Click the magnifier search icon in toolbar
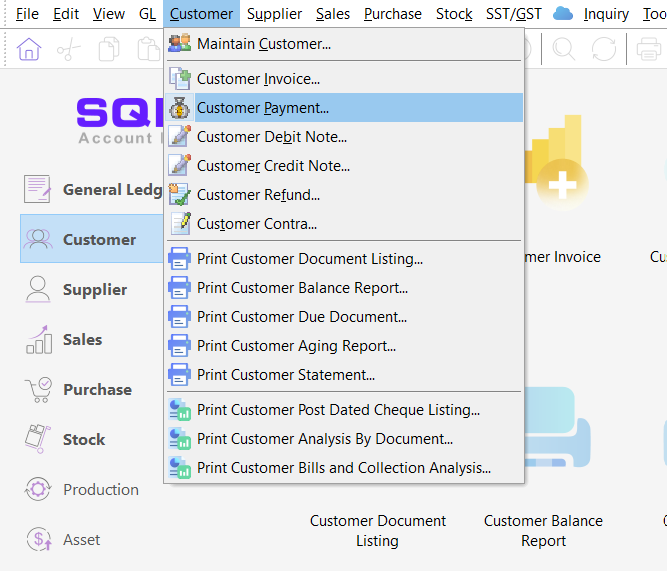Screen dimensions: 667x571 pos(564,49)
